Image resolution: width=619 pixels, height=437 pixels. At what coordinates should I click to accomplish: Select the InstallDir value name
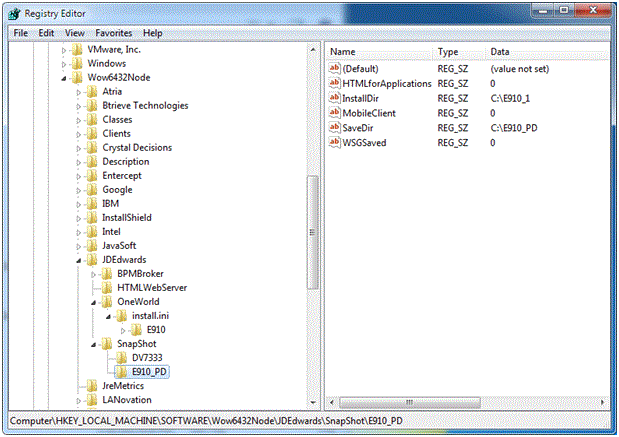(x=360, y=98)
